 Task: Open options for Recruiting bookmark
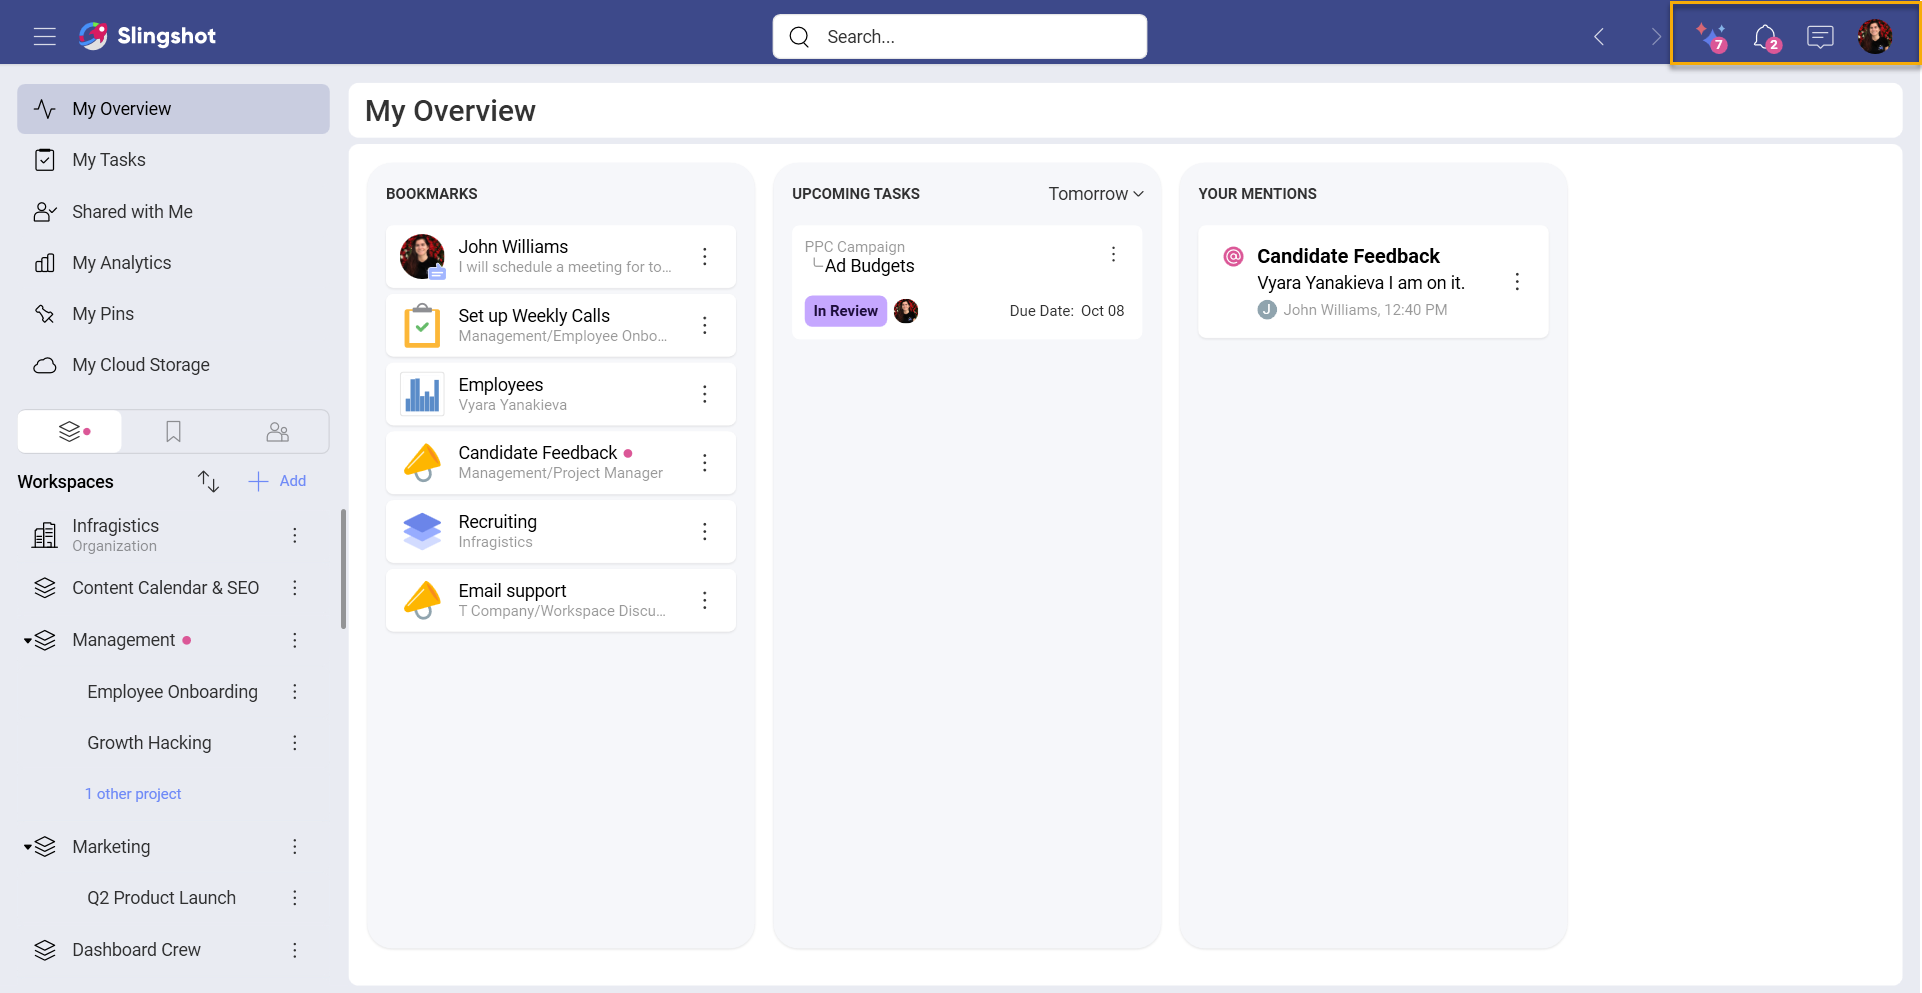[705, 531]
